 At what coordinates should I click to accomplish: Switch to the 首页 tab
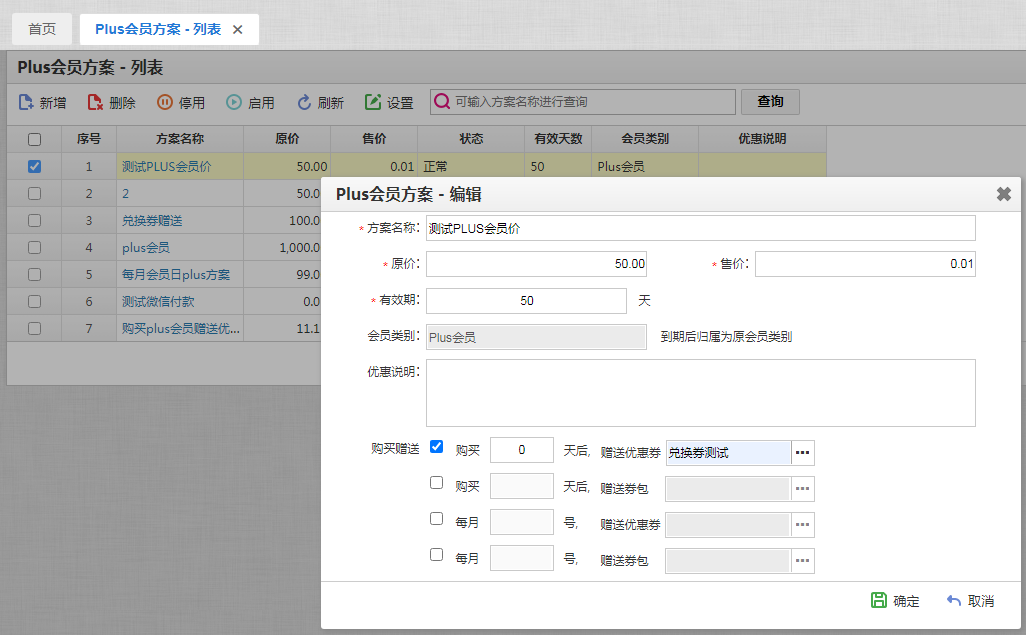[x=42, y=29]
